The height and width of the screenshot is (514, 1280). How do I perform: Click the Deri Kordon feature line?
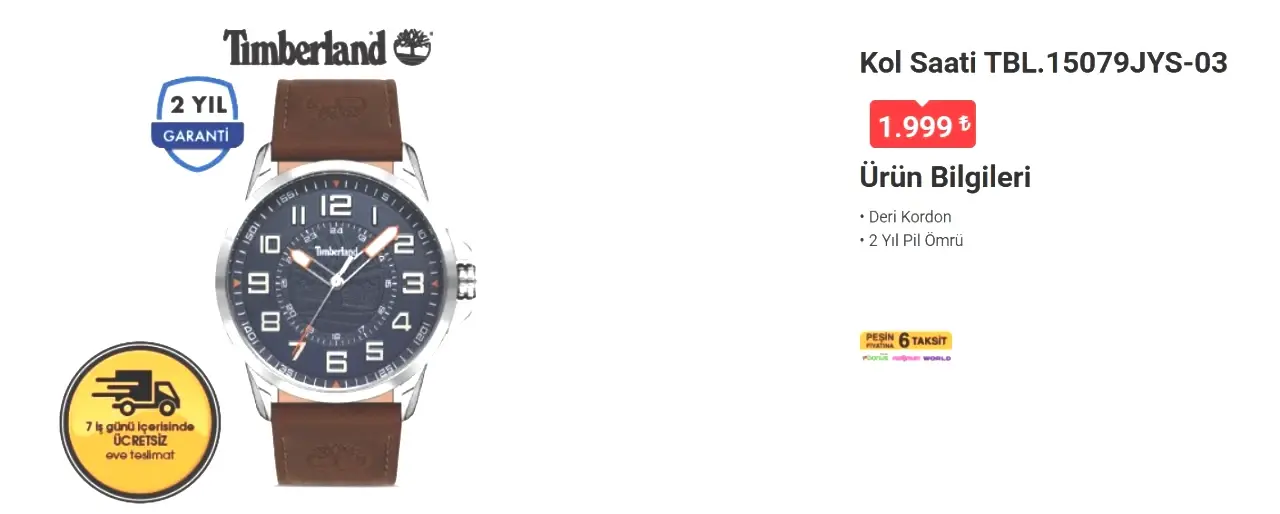pyautogui.click(x=906, y=217)
